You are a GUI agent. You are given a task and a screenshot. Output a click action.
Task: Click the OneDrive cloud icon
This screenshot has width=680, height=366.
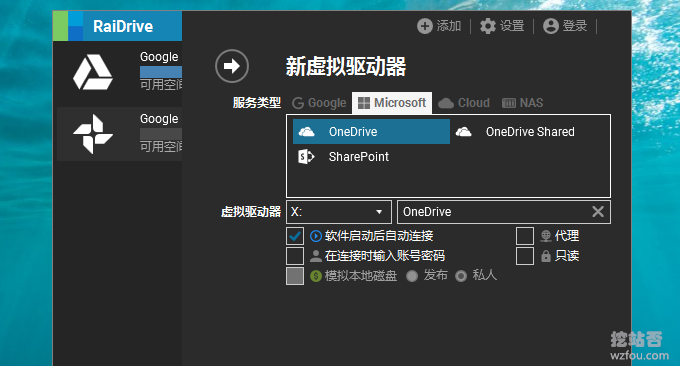coord(307,132)
